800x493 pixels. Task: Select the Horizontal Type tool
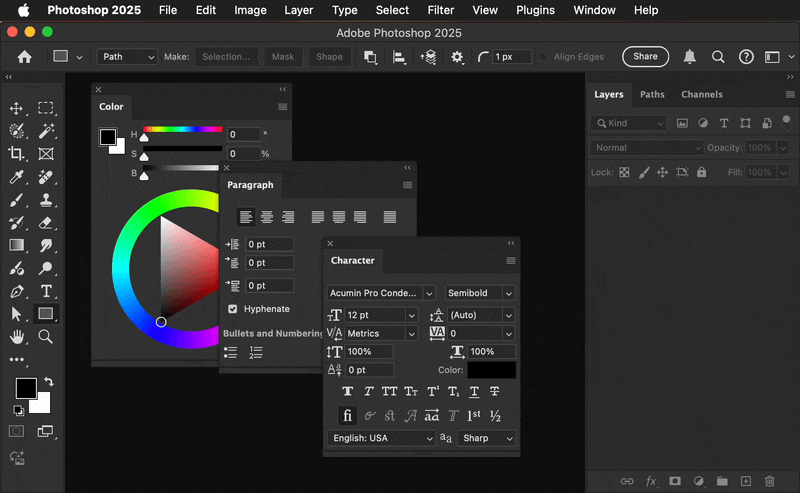tap(45, 291)
